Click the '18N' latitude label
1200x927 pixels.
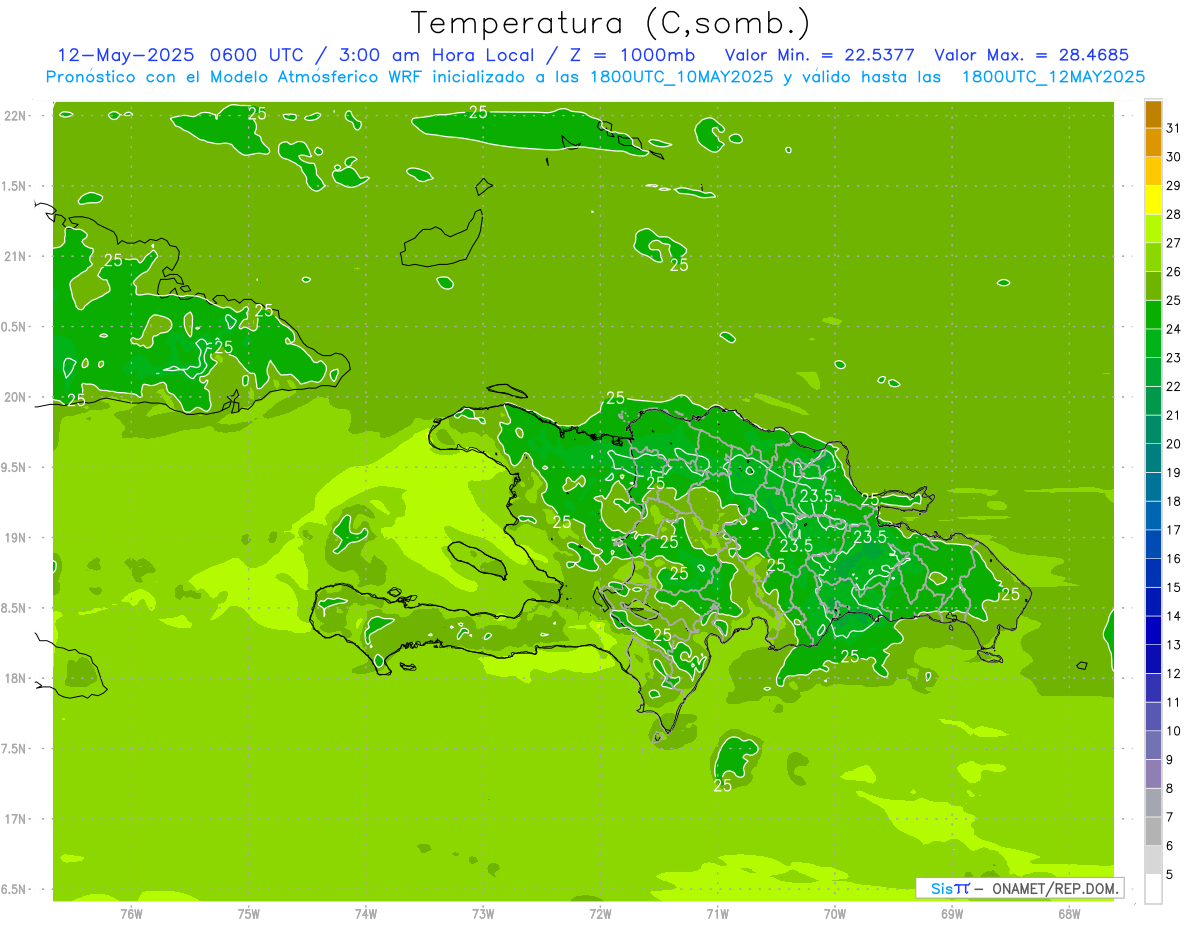coord(16,679)
